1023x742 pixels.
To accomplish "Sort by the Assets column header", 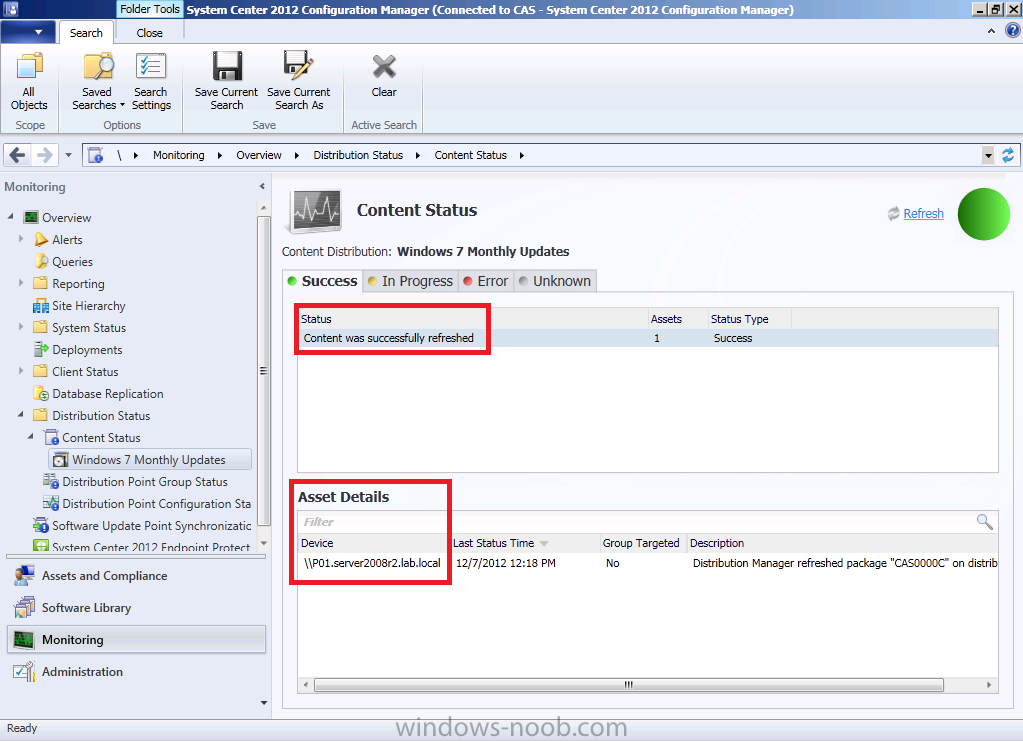I will (678, 319).
